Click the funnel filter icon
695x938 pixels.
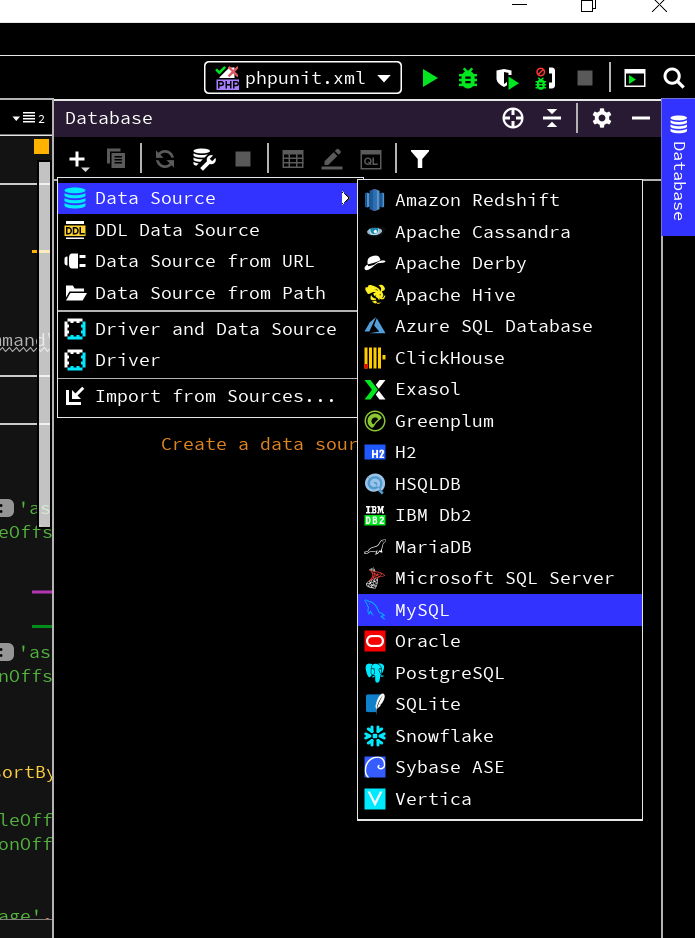pos(420,159)
